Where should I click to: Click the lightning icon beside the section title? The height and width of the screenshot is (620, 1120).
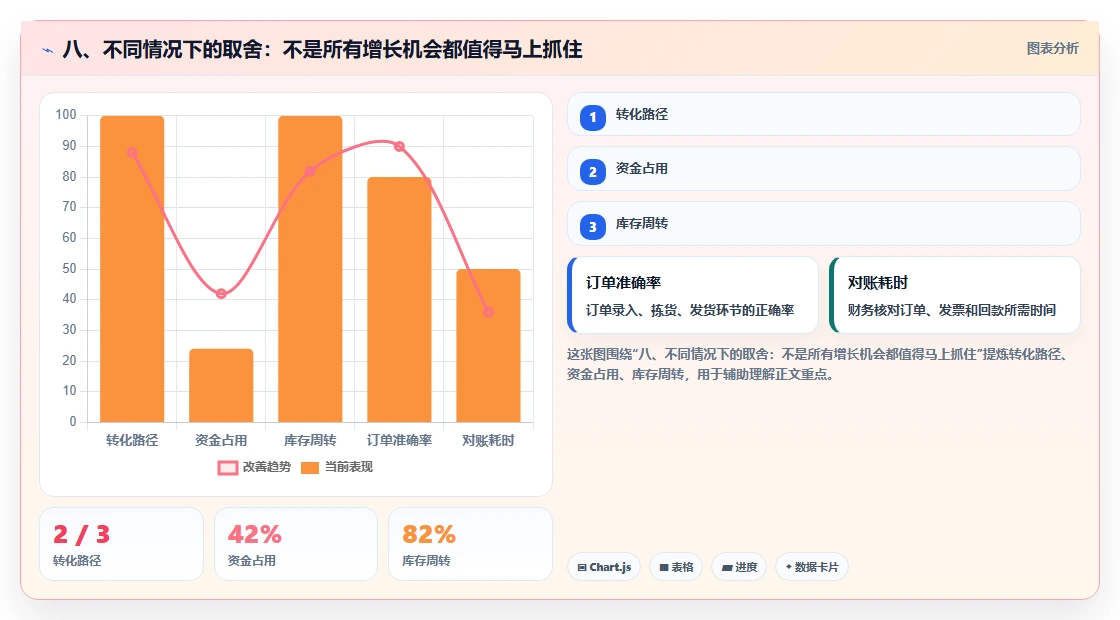[x=48, y=50]
